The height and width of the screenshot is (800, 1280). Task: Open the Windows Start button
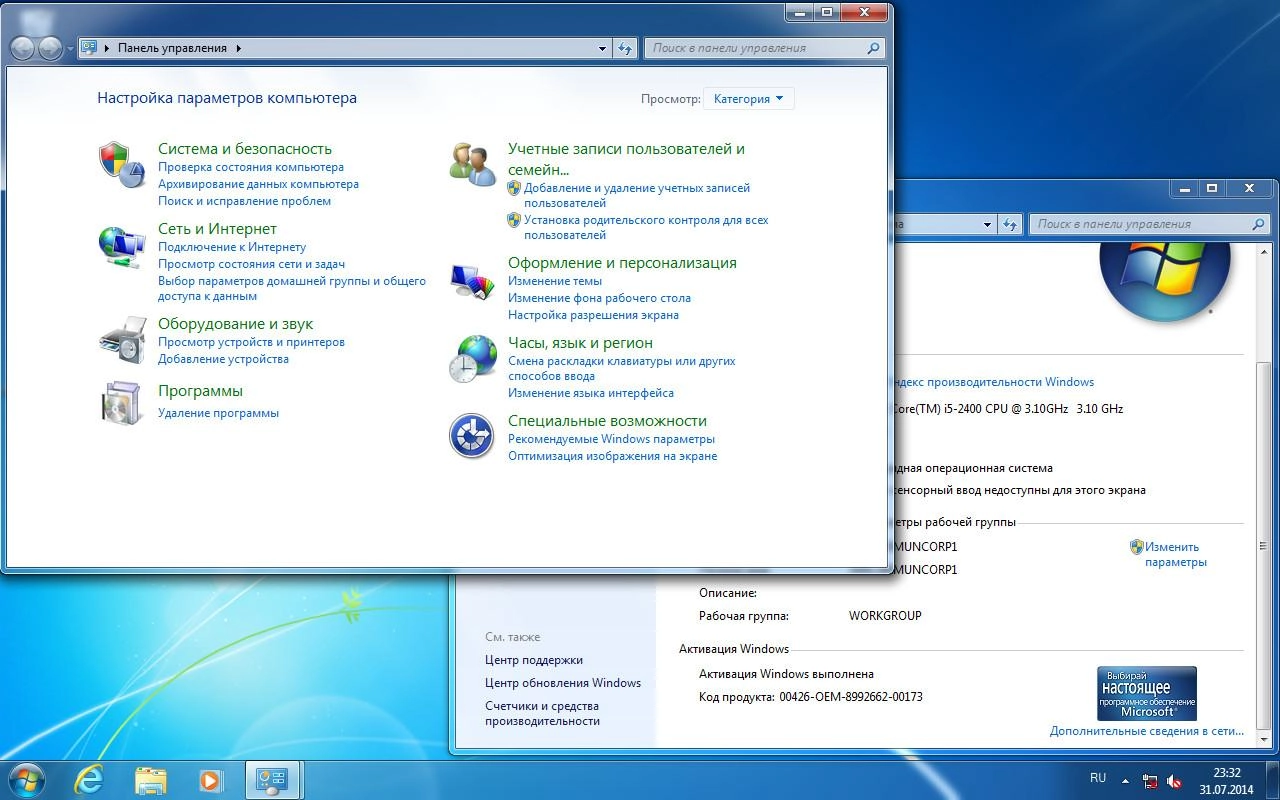[25, 780]
